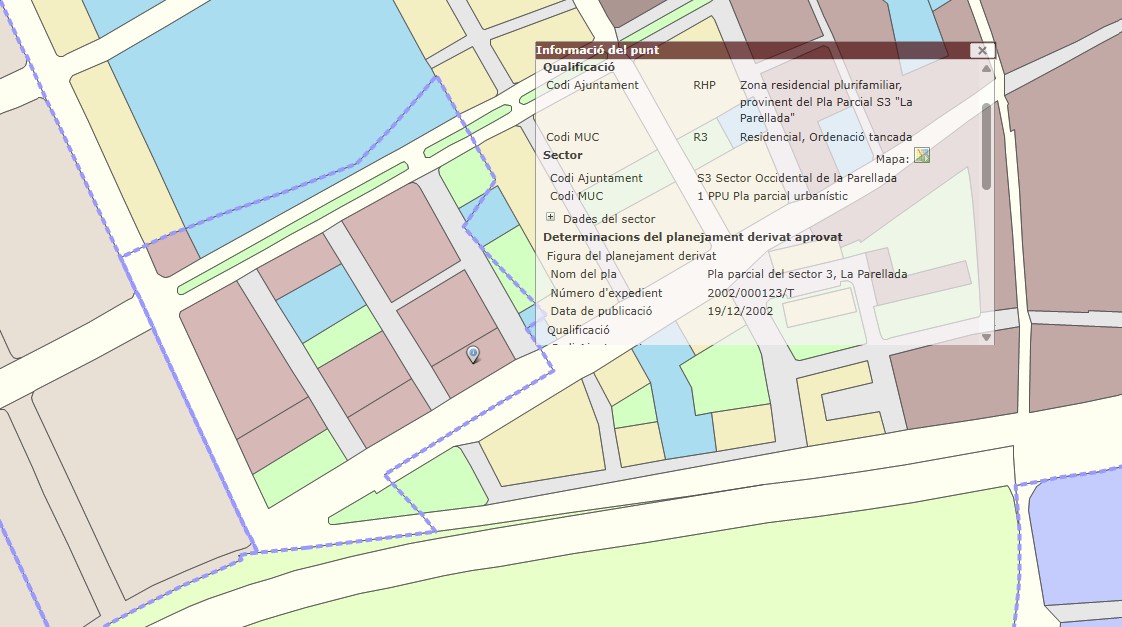This screenshot has height=627, width=1122.
Task: Click the plan name Pla parcial del sector 3
Action: coord(806,274)
